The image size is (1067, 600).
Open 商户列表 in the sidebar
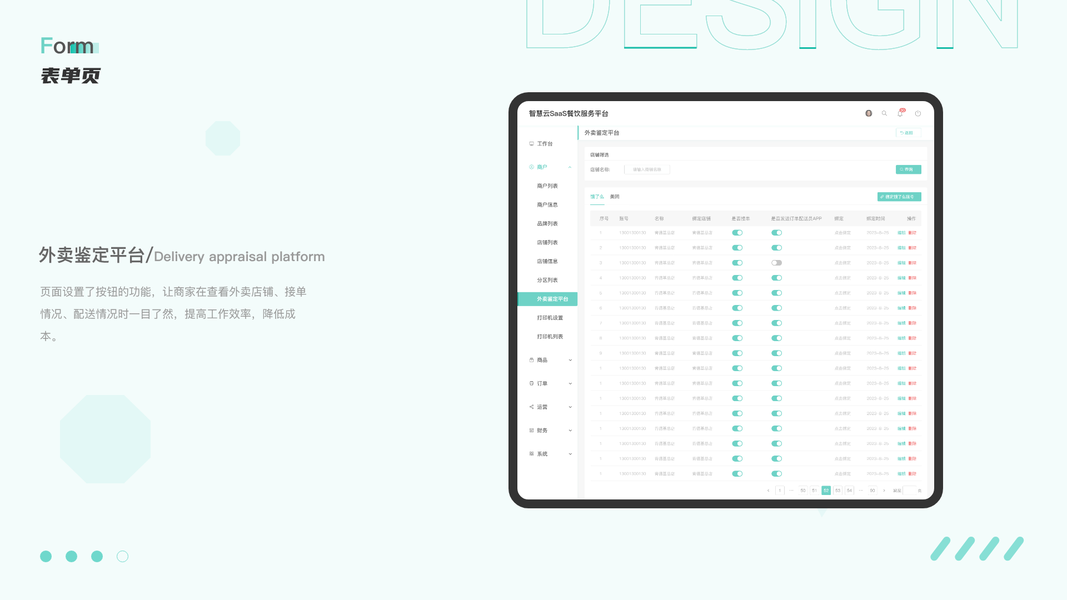click(547, 186)
